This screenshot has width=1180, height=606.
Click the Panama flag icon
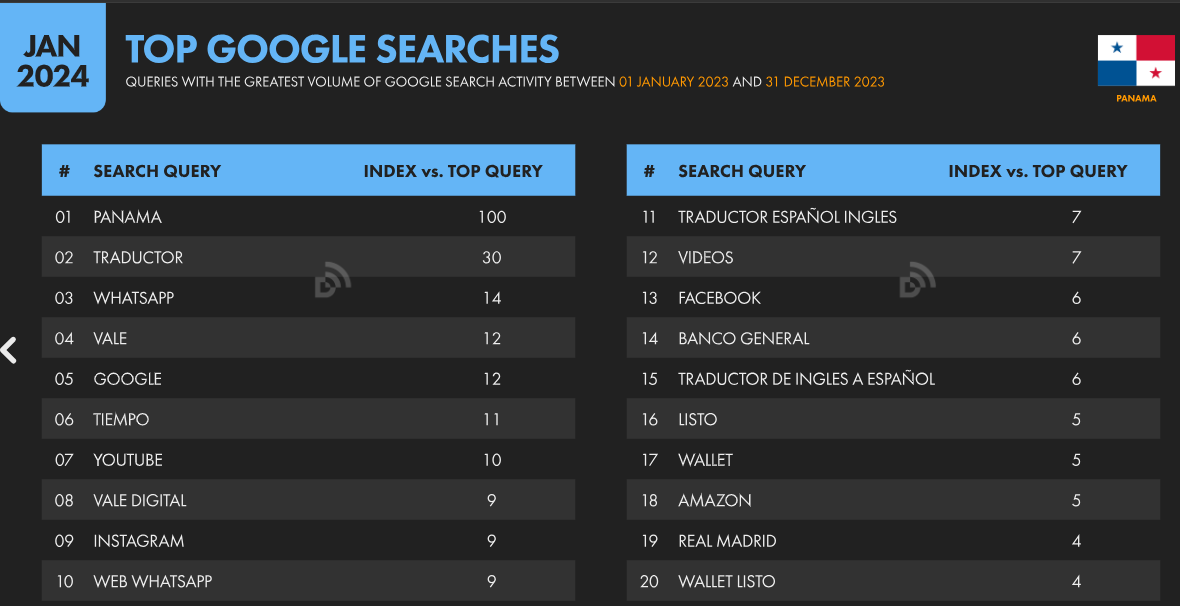coord(1136,61)
